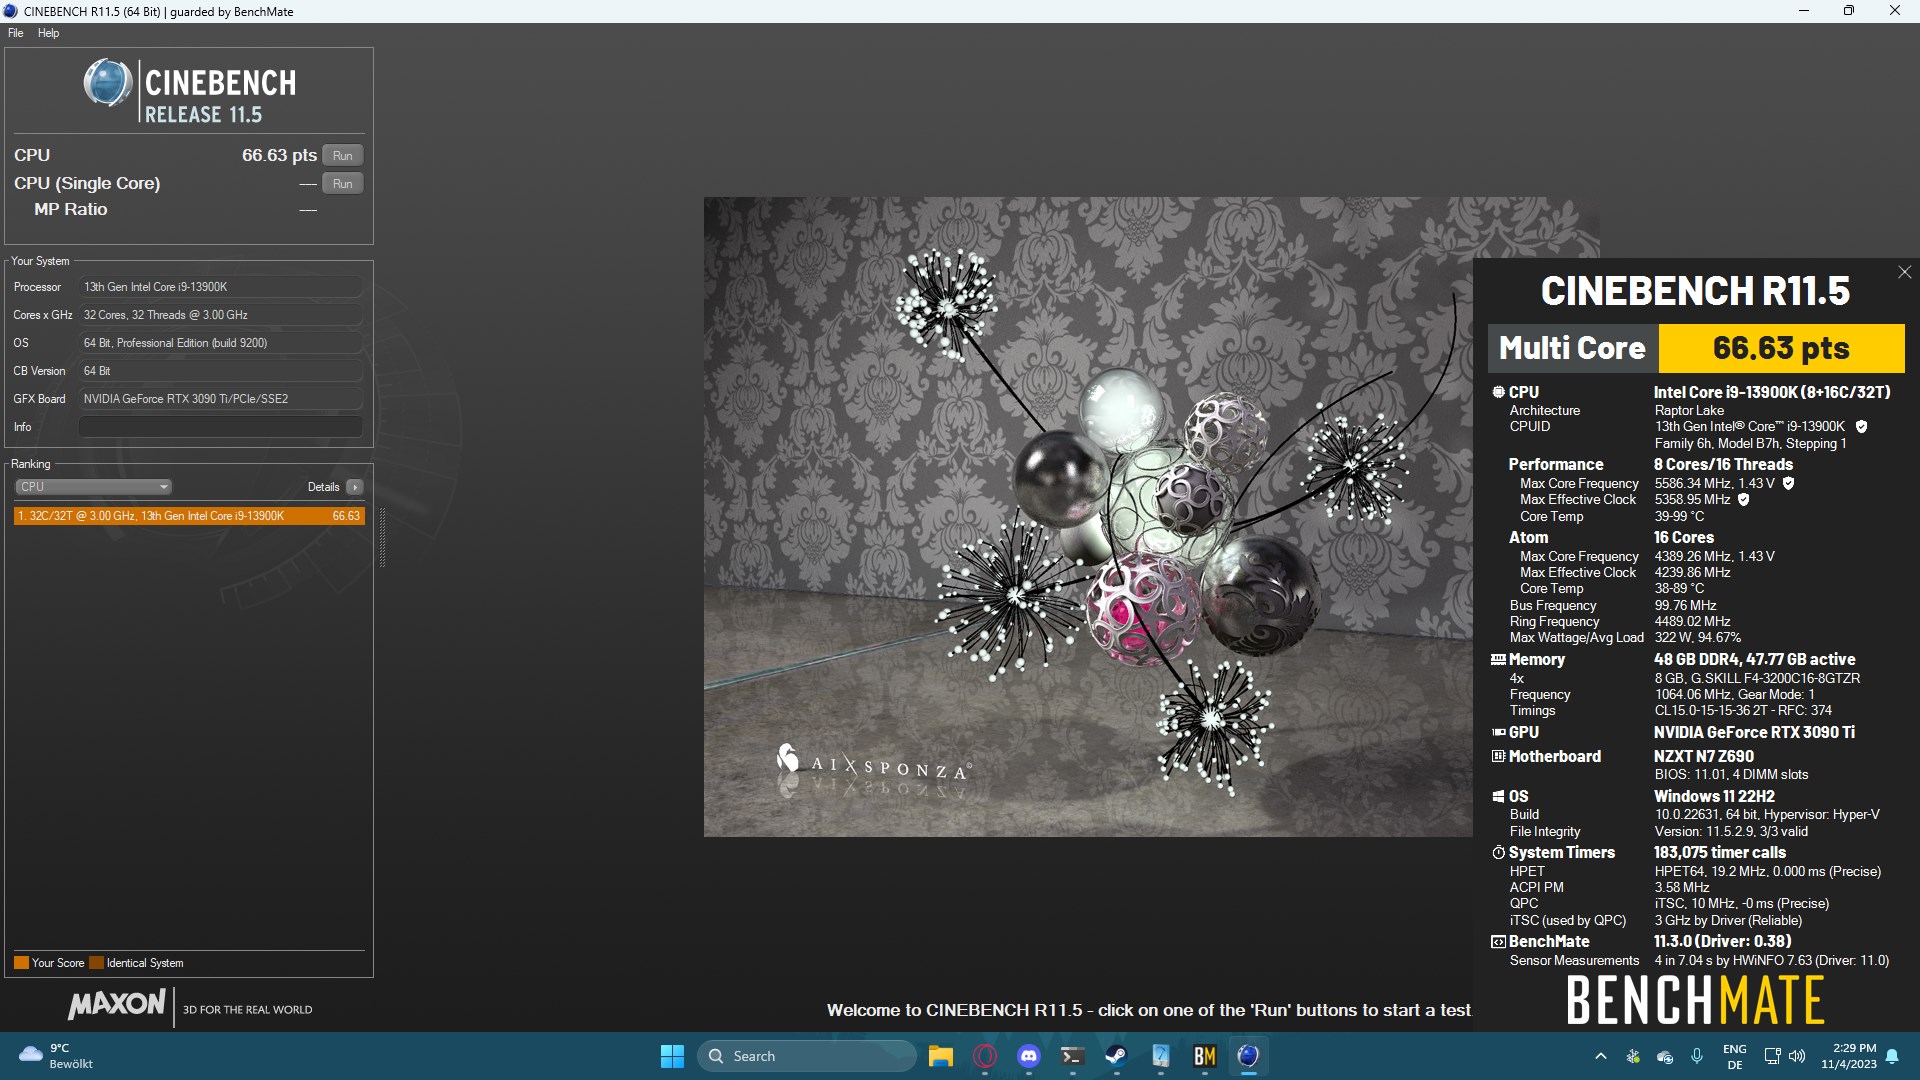
Task: Click the CB Version field value
Action: tap(221, 371)
